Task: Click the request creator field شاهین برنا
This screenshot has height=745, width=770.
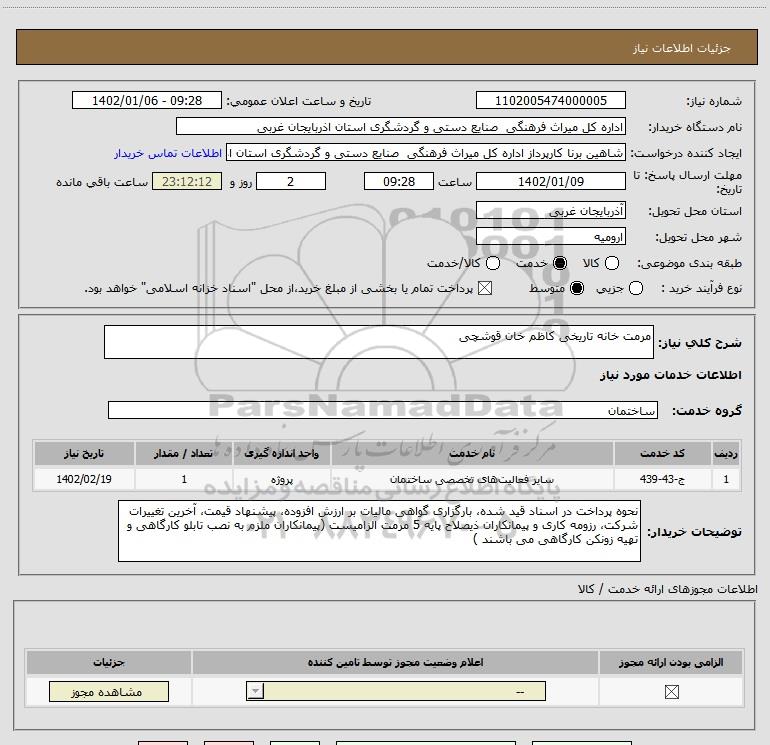Action: (x=426, y=153)
